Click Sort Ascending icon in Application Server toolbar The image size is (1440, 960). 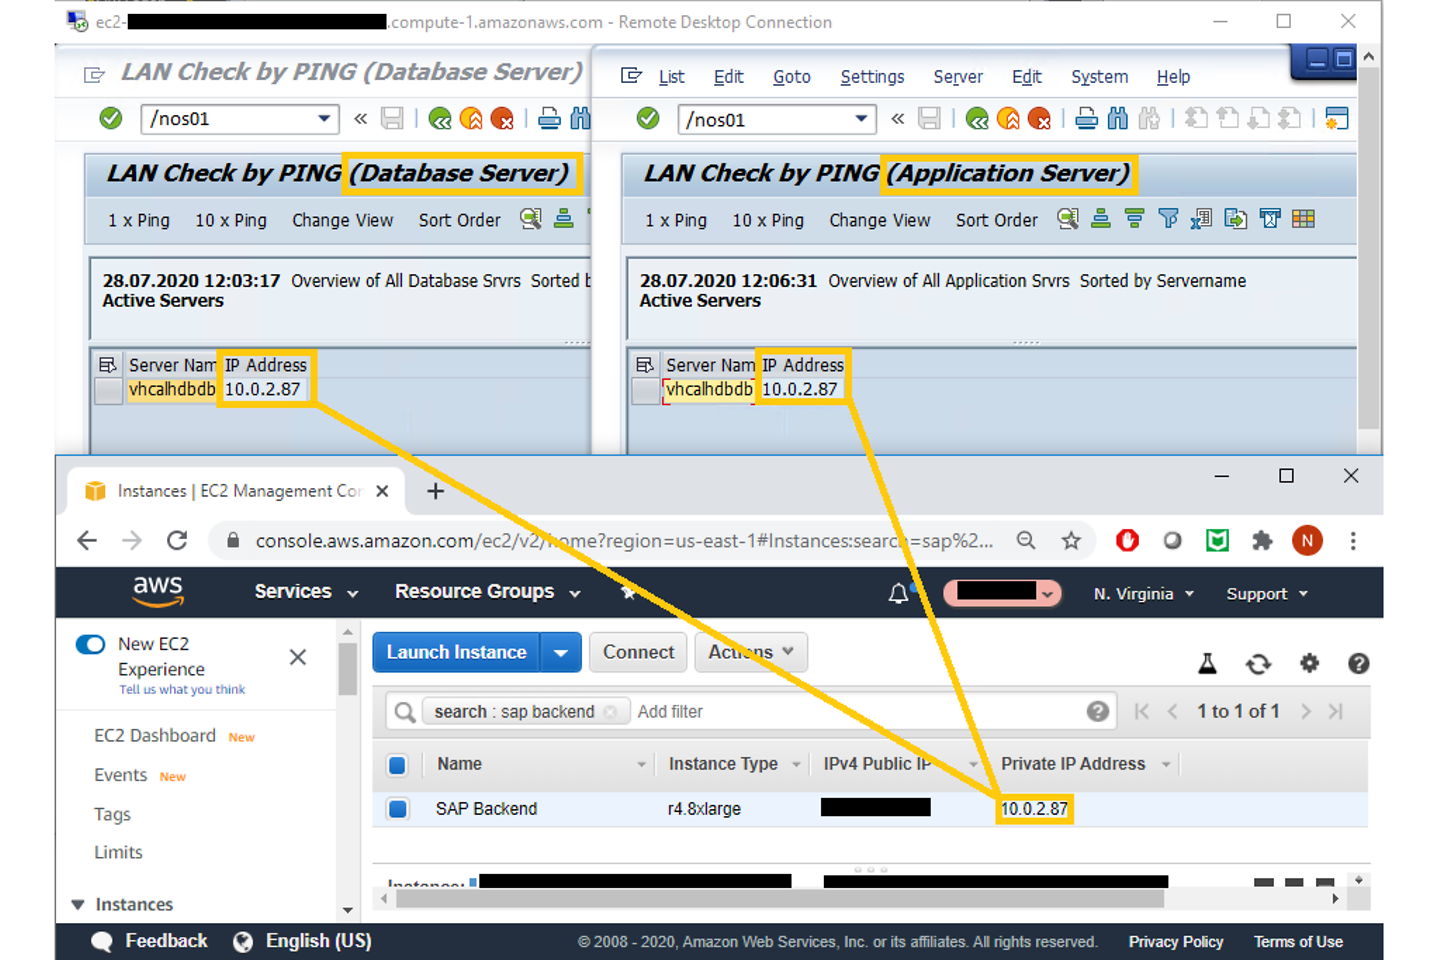pos(1101,219)
